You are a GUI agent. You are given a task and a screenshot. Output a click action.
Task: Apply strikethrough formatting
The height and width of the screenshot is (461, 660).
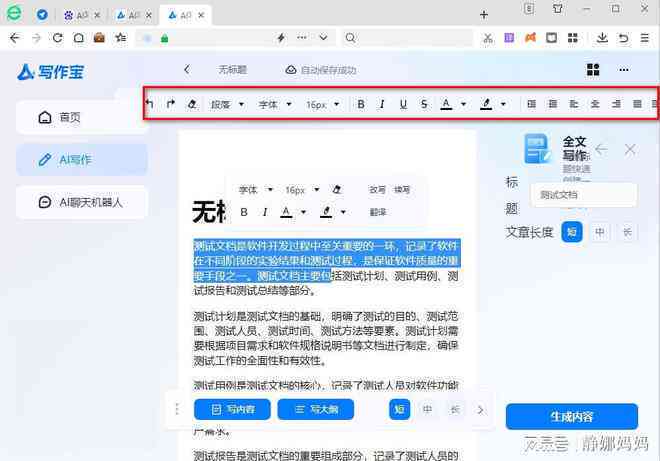tap(424, 104)
